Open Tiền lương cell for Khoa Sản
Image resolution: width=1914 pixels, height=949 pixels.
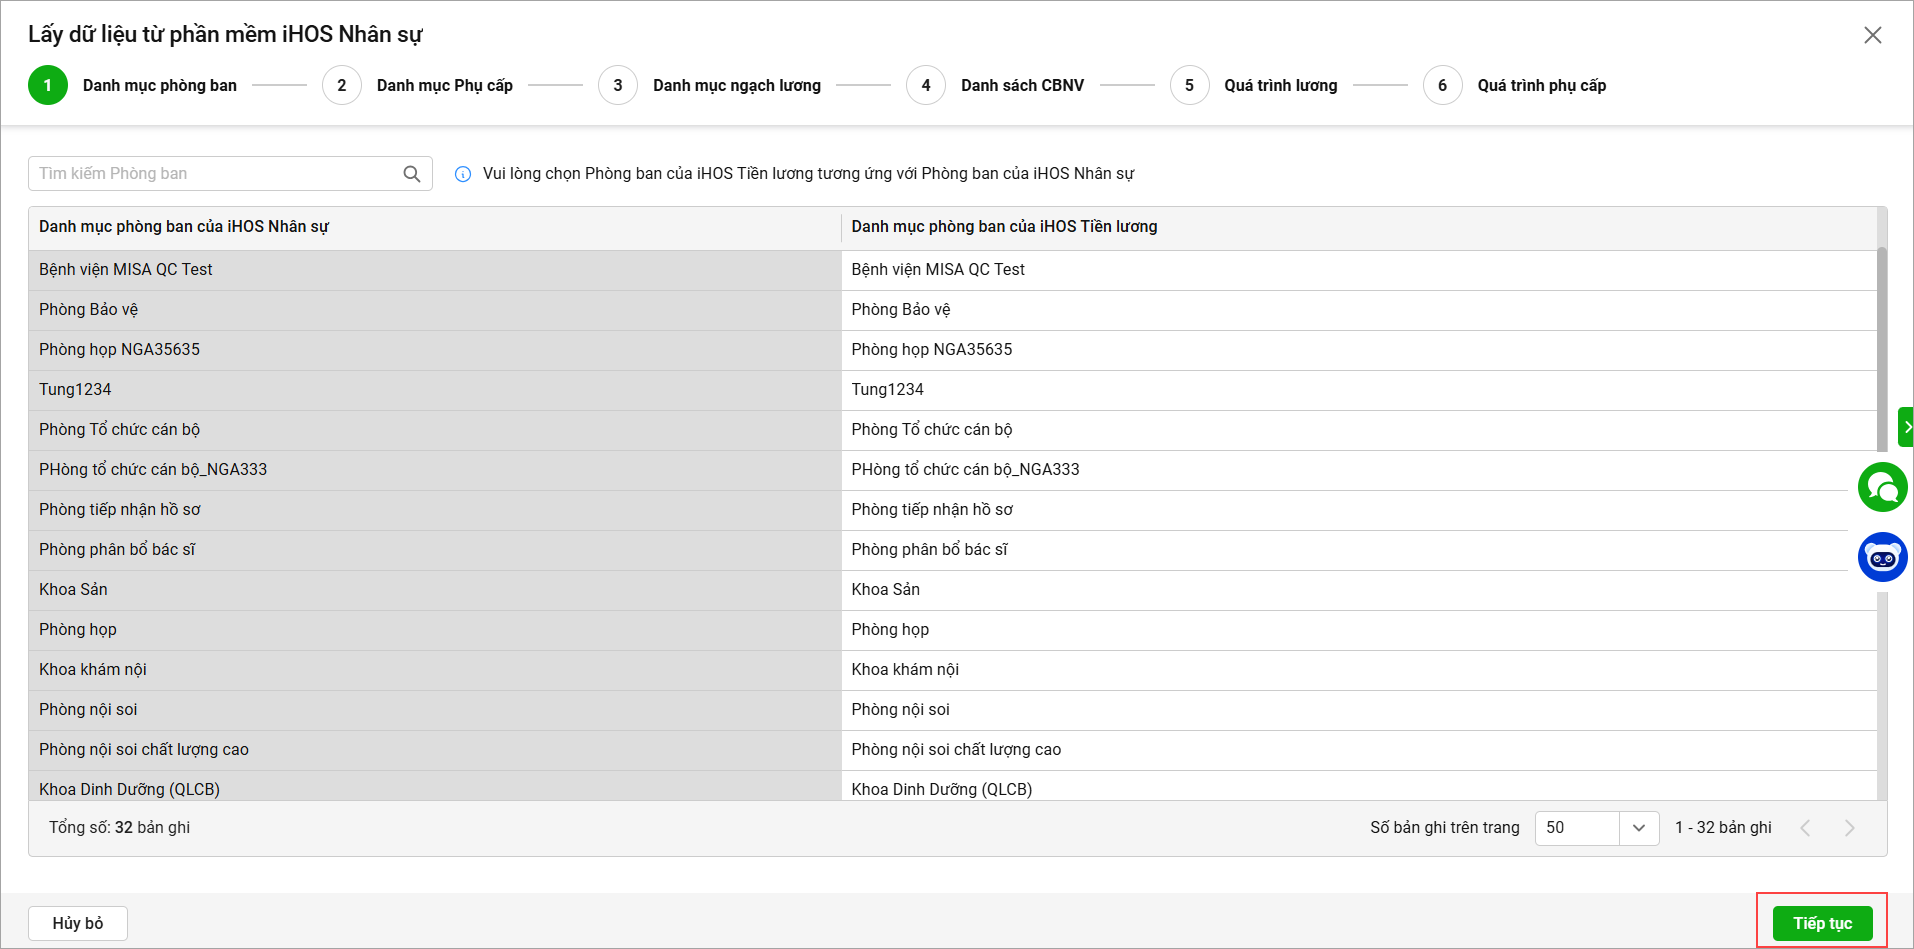[1359, 590]
